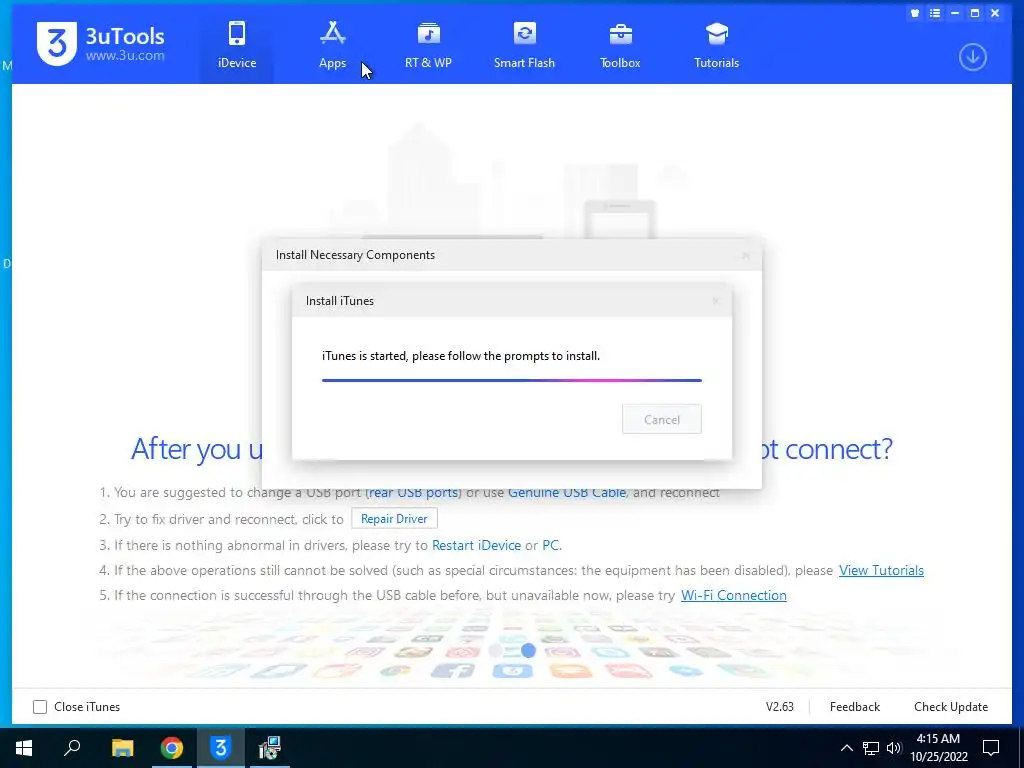Open the Wi-Fi Connection link
Viewport: 1024px width, 768px height.
pos(733,596)
